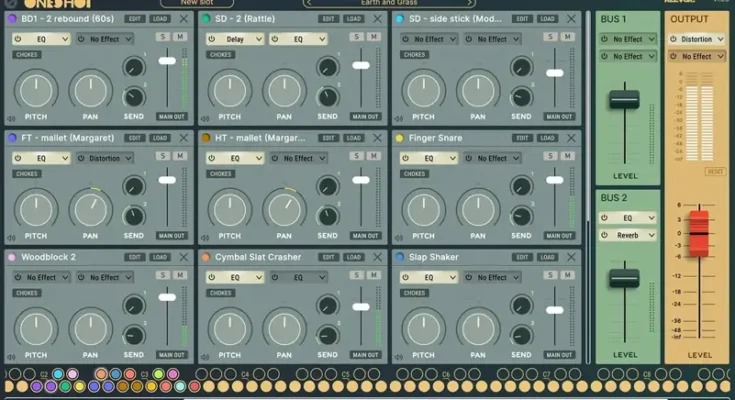Toggle the Bus 2 Reverb power icon
The height and width of the screenshot is (400, 735).
[x=604, y=235]
